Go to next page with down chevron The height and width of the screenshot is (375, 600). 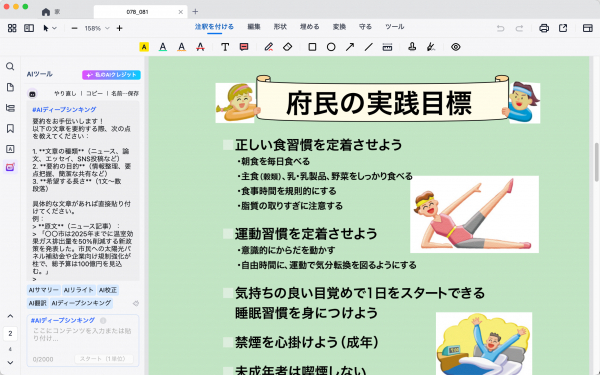point(10,362)
